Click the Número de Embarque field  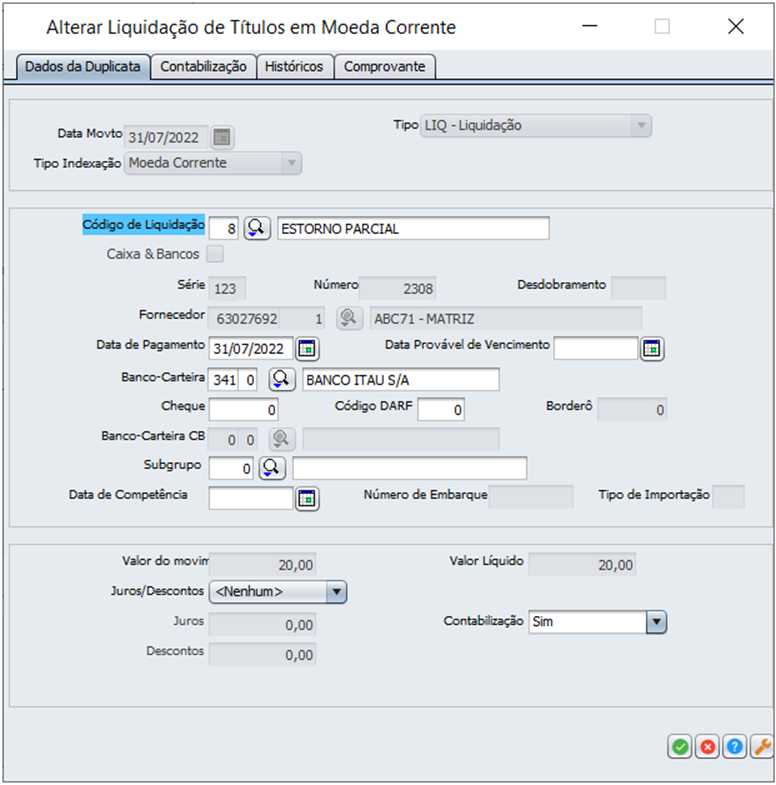click(531, 497)
